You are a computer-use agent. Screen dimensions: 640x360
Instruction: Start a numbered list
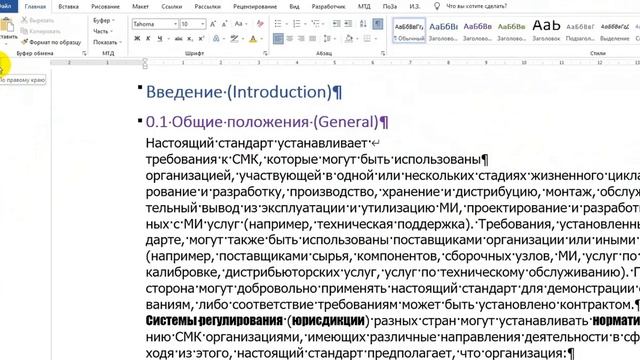pyautogui.click(x=297, y=24)
